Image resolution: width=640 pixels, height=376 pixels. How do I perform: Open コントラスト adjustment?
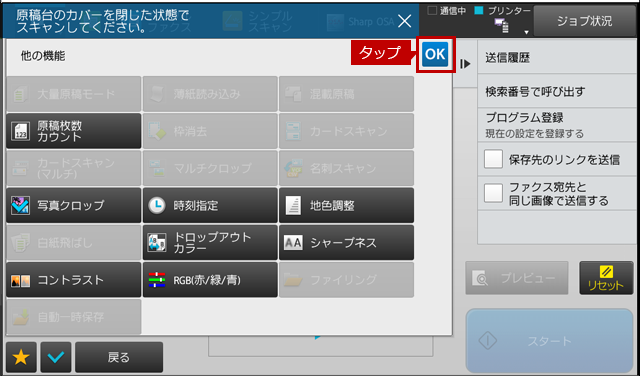pyautogui.click(x=73, y=280)
